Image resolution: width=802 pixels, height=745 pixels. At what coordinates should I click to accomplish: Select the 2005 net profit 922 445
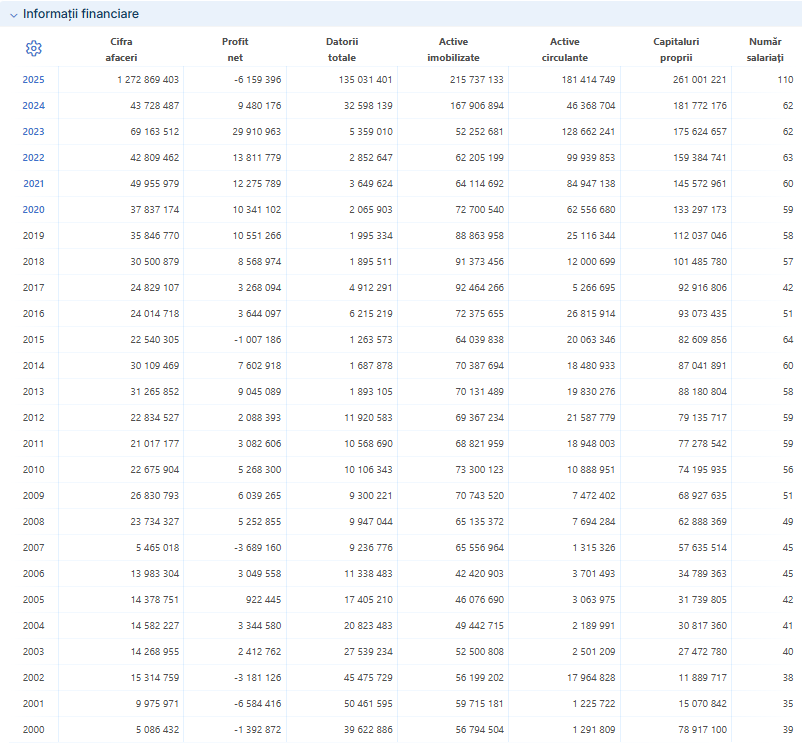point(263,600)
